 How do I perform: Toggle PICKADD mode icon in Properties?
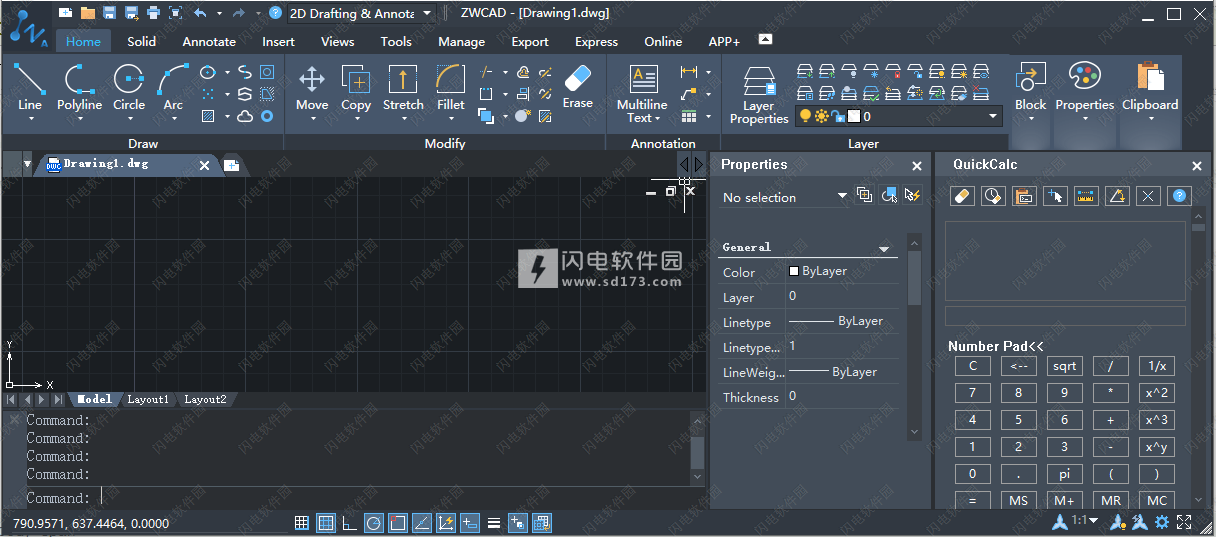(x=865, y=196)
